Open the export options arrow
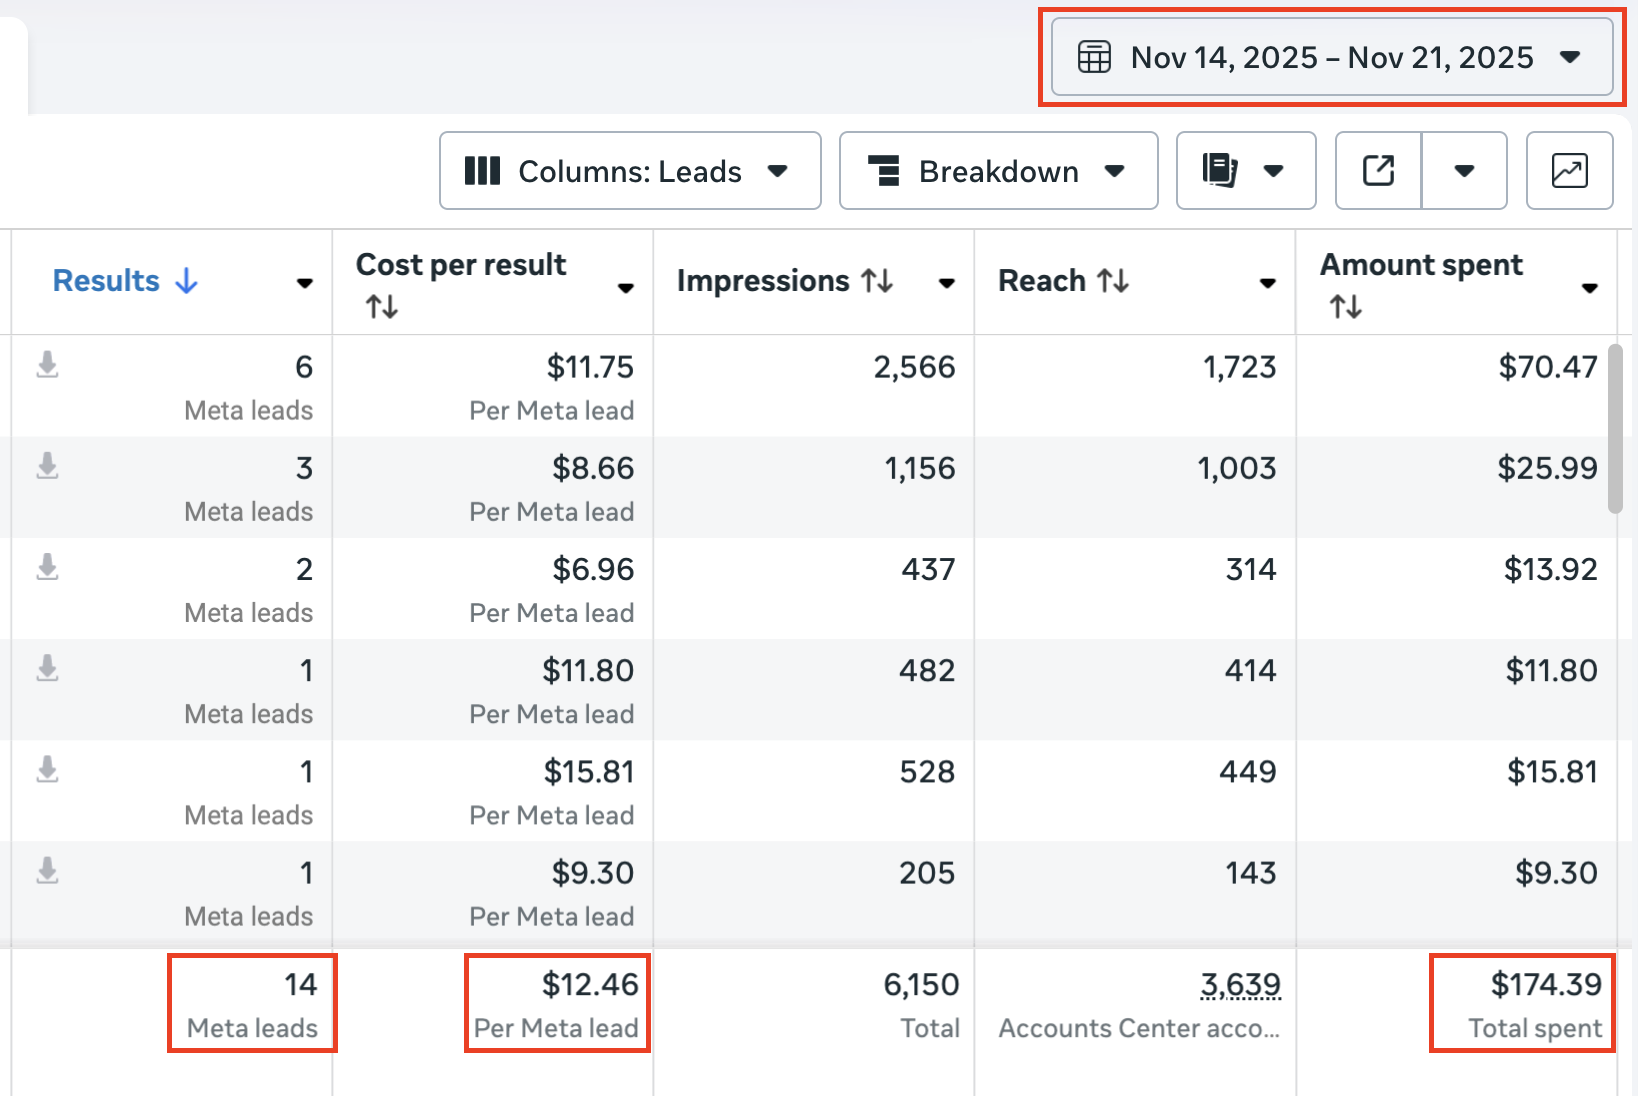 (x=1464, y=171)
